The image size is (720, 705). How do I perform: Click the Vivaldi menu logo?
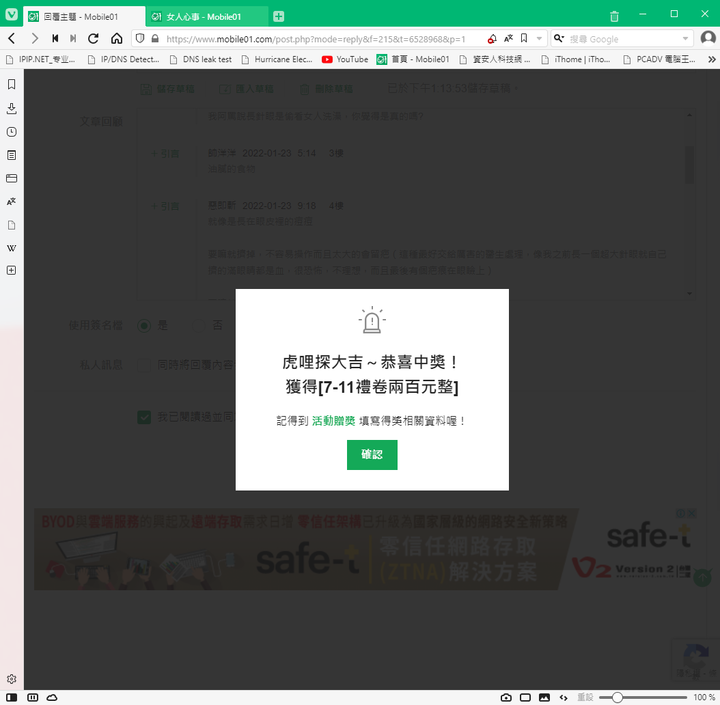(11, 14)
